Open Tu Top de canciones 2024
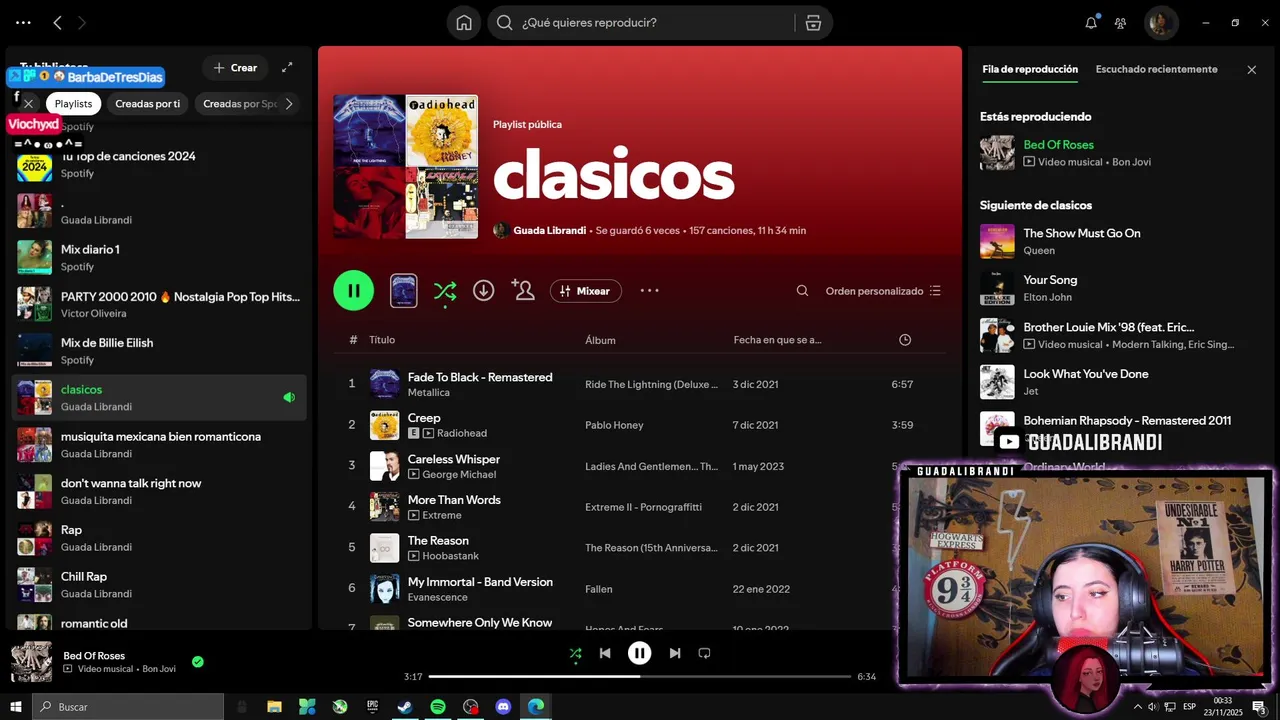 tap(159, 163)
